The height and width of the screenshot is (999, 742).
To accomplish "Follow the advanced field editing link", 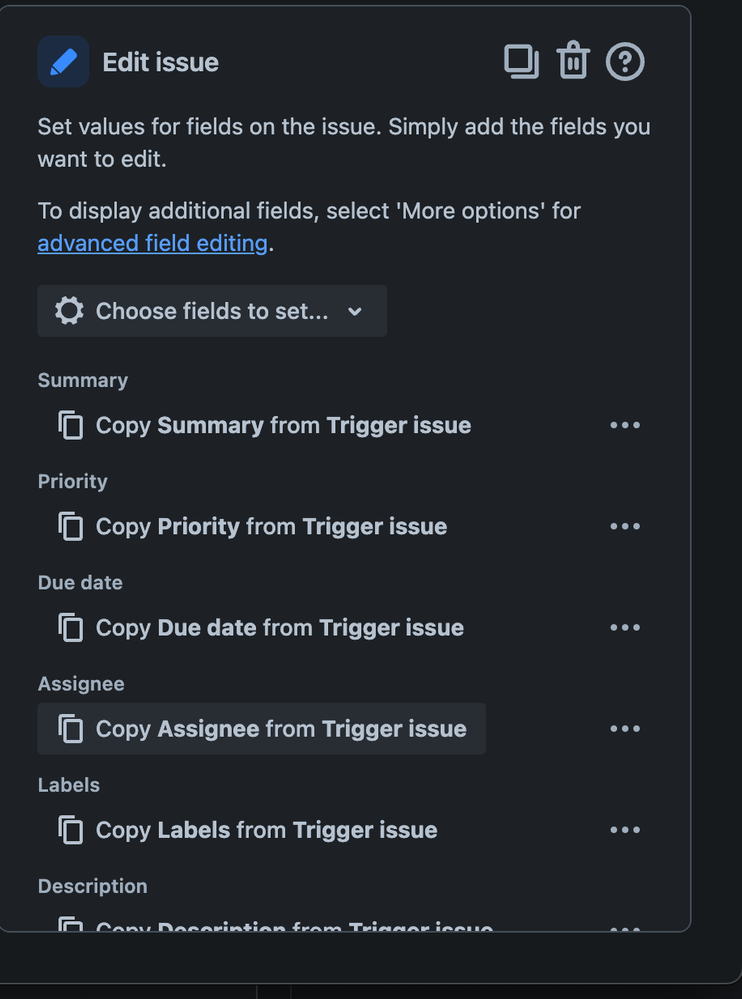I will tap(152, 243).
